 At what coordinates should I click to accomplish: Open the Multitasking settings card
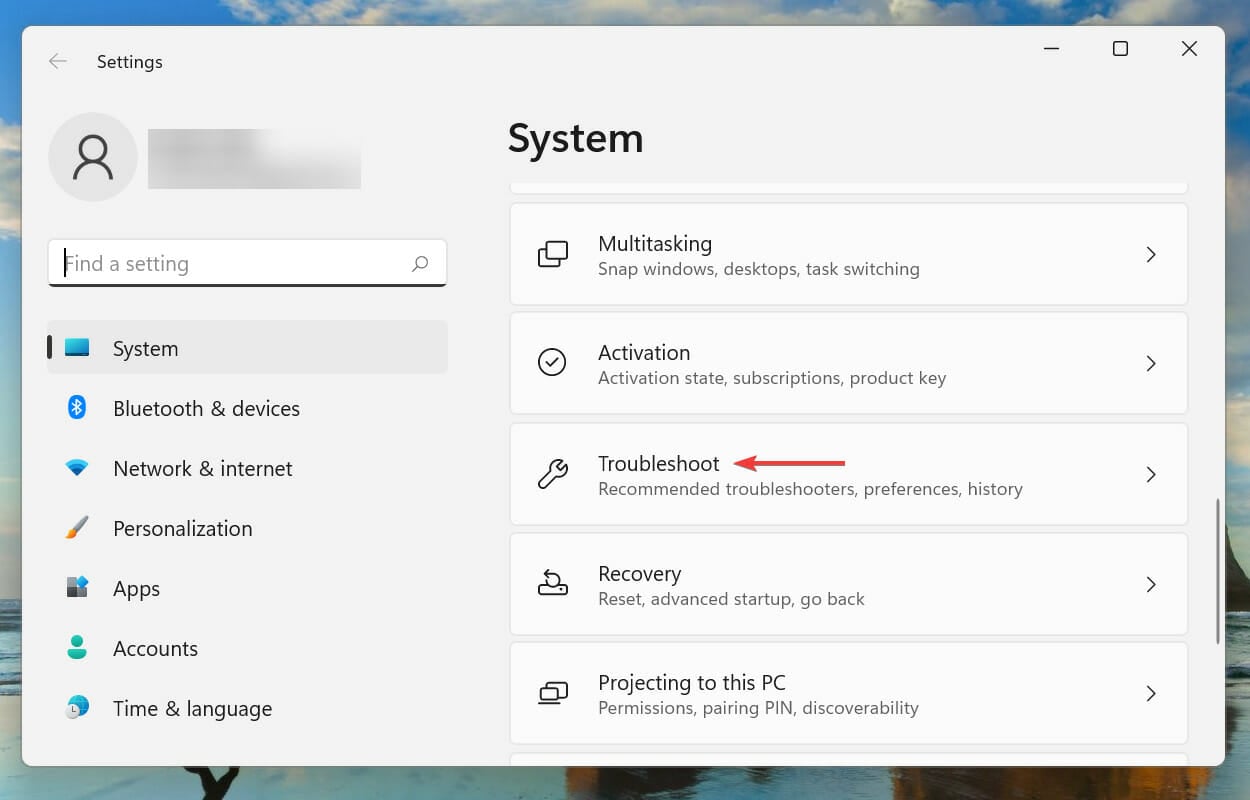[x=849, y=254]
